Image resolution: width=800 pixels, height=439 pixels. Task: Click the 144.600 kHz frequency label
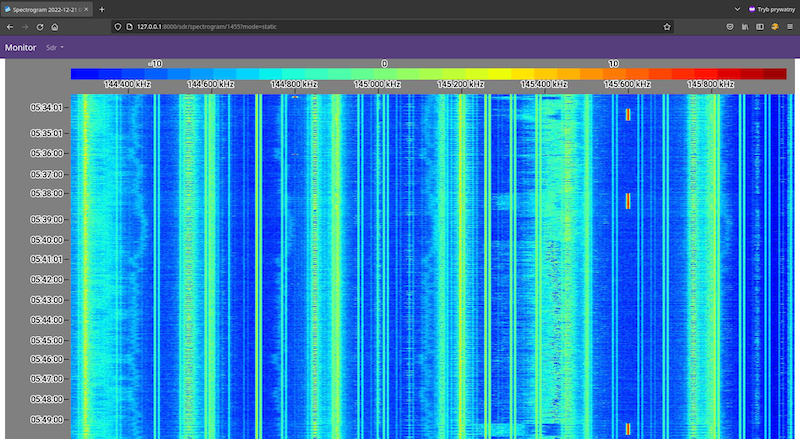pos(211,84)
